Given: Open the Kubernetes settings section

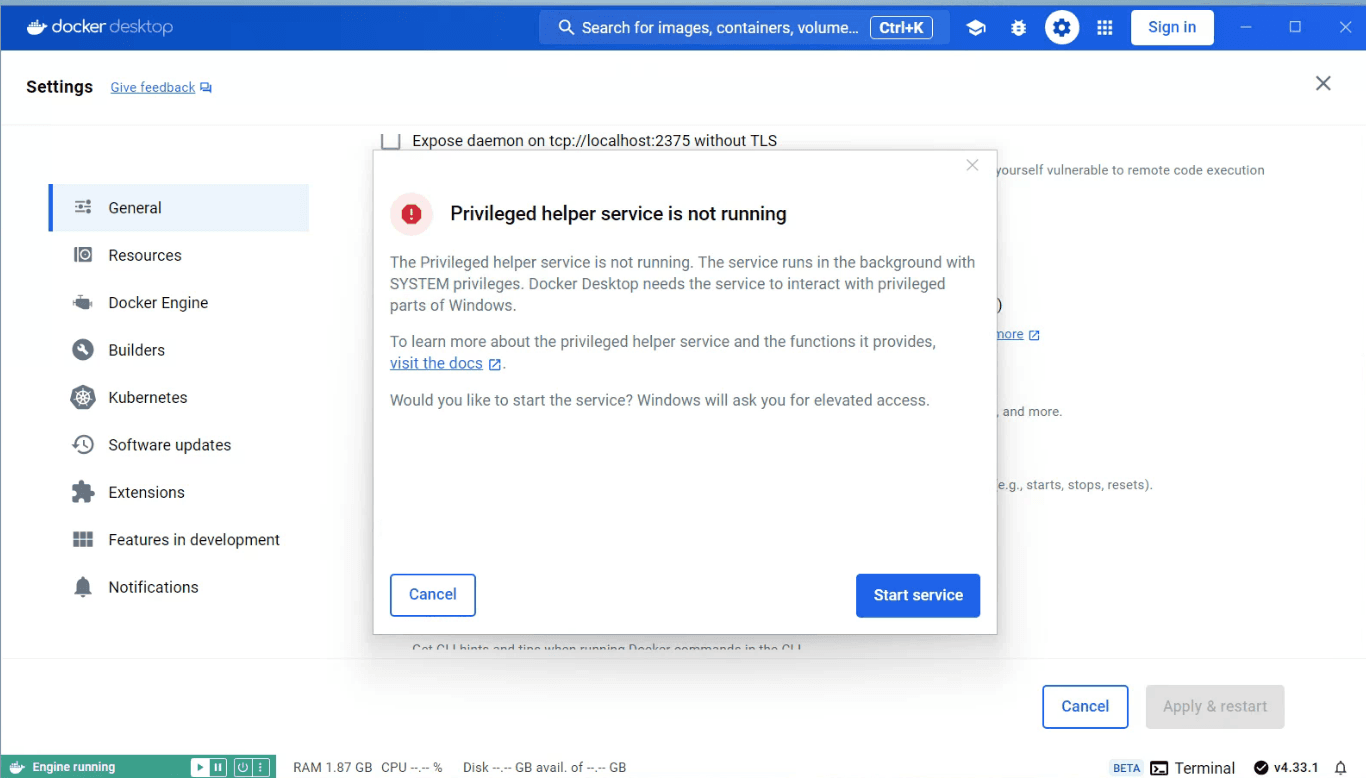Looking at the screenshot, I should [x=148, y=397].
